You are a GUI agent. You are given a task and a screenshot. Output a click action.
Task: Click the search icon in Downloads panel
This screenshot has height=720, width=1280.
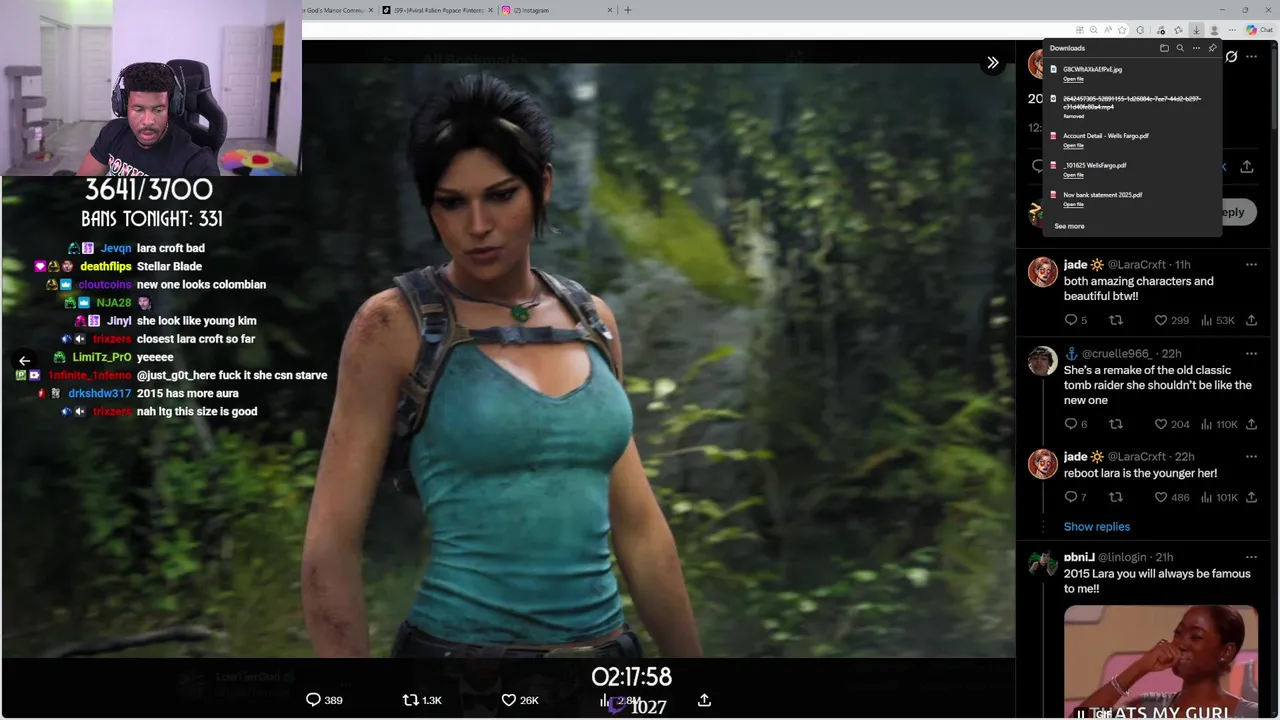pos(1180,48)
